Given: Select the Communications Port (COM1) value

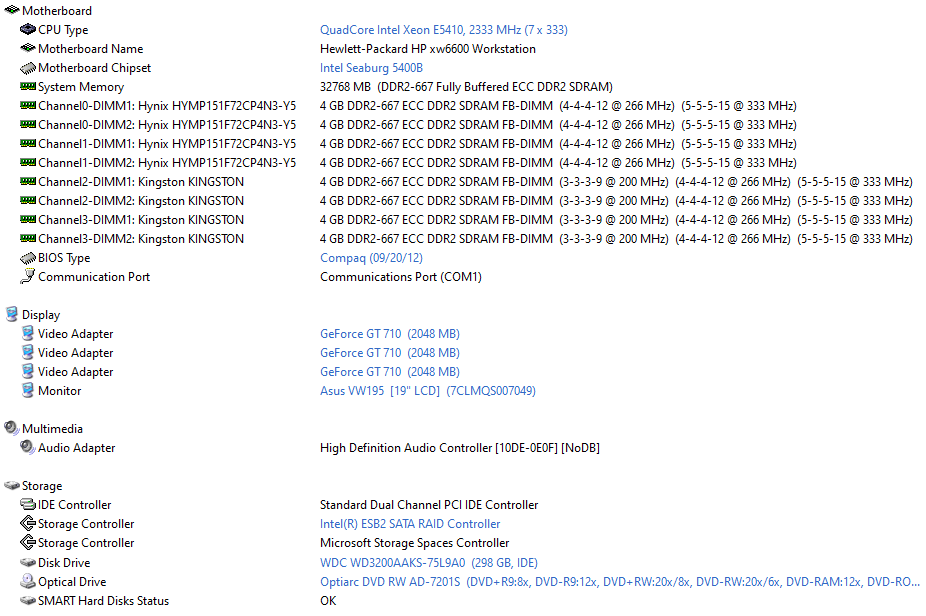Looking at the screenshot, I should 400,277.
